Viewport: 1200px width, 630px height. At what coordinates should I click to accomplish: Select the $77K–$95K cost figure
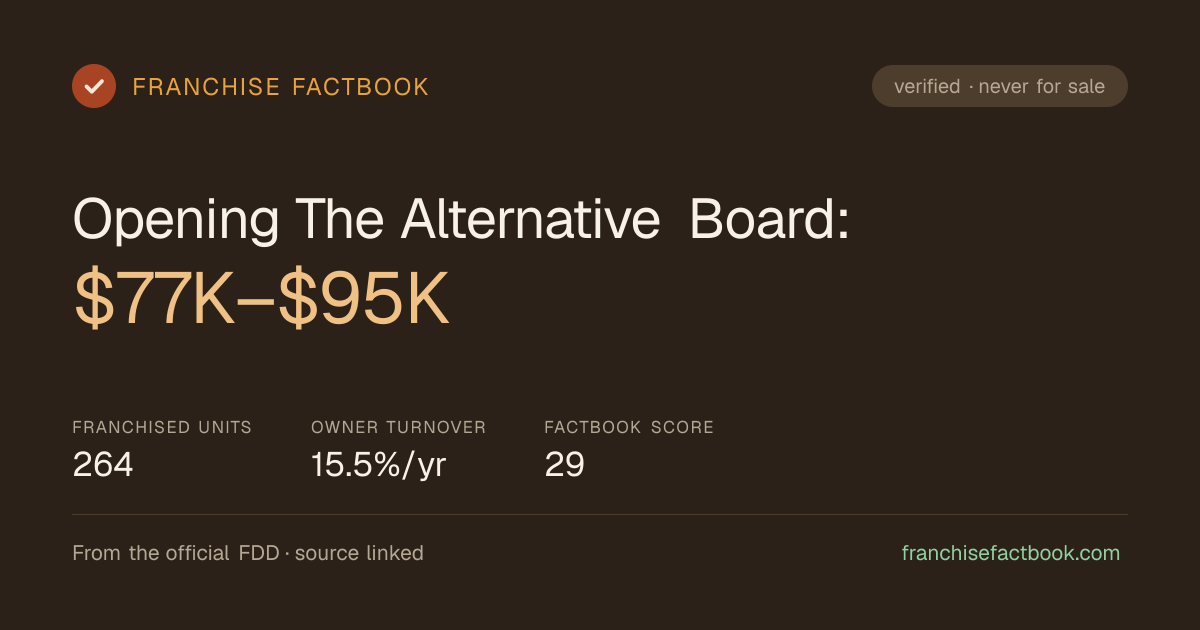point(262,300)
